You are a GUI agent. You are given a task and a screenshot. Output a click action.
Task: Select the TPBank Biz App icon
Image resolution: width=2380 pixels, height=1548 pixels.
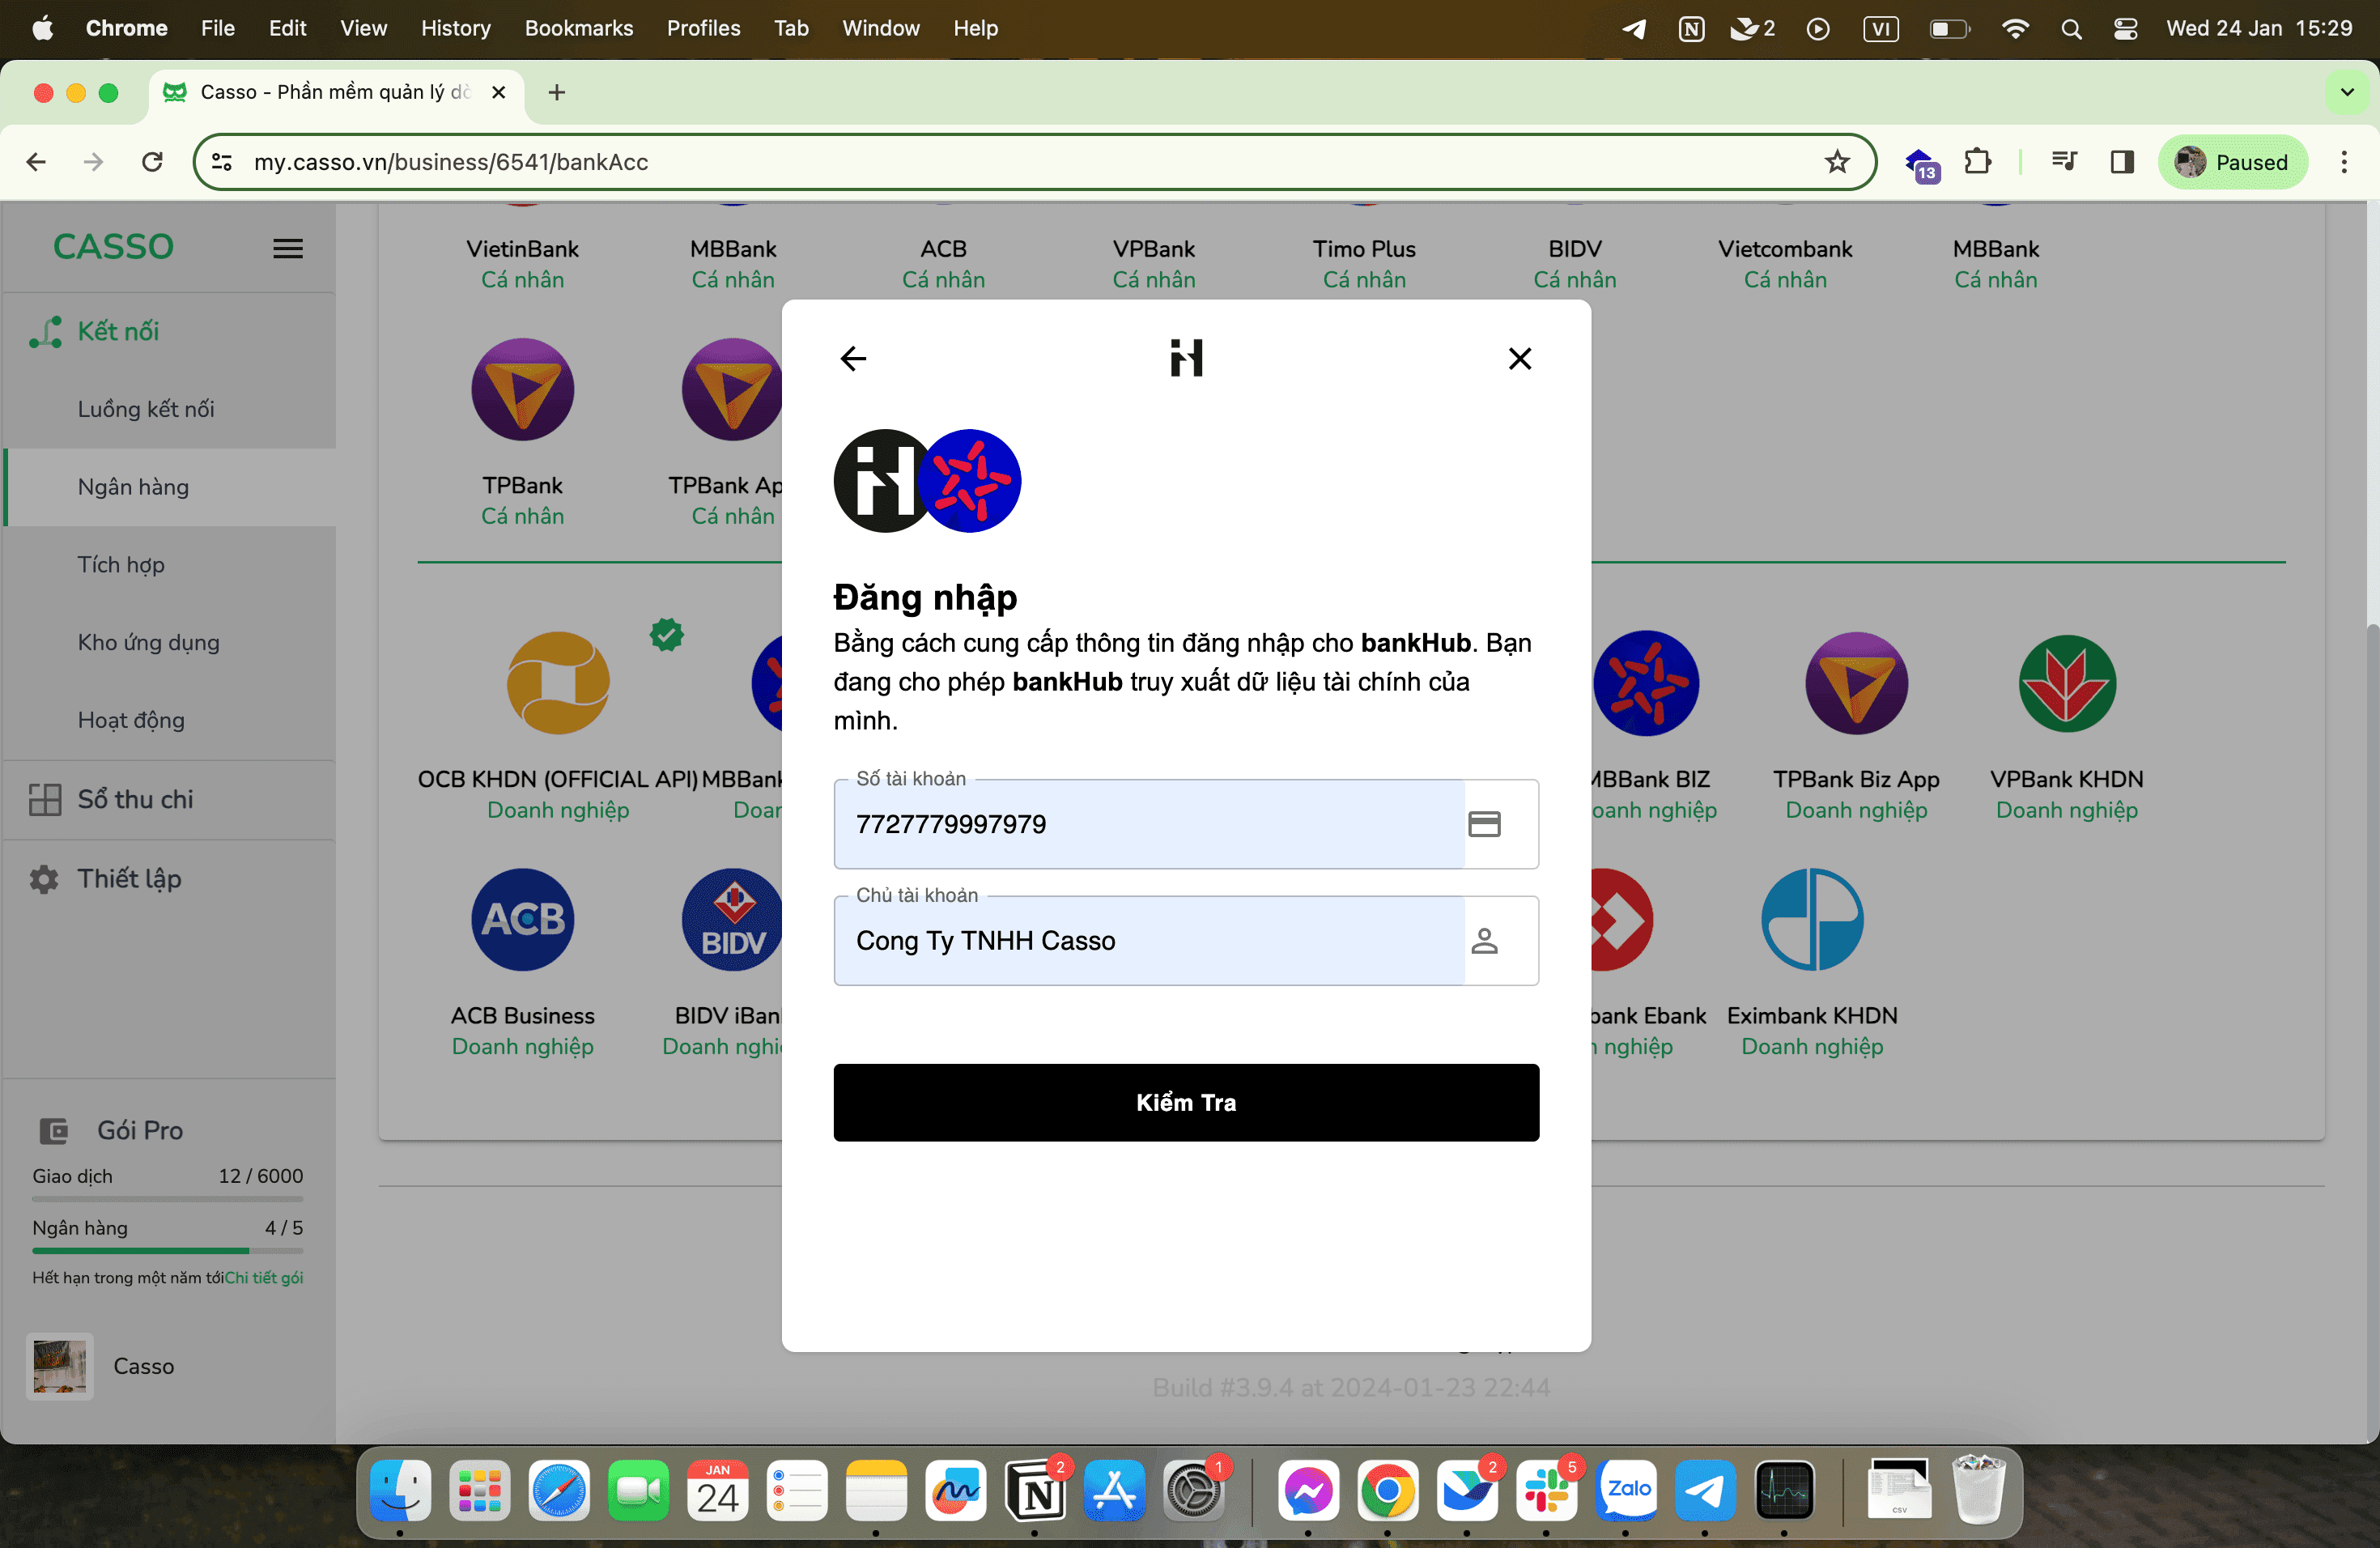(x=1856, y=683)
